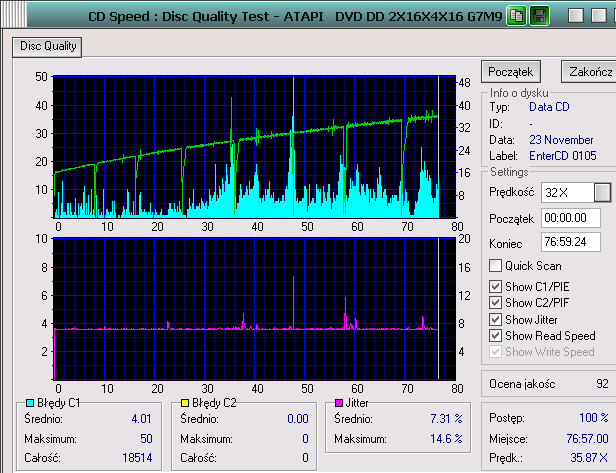Click the Typ value Data CD
The image size is (616, 473).
(549, 107)
